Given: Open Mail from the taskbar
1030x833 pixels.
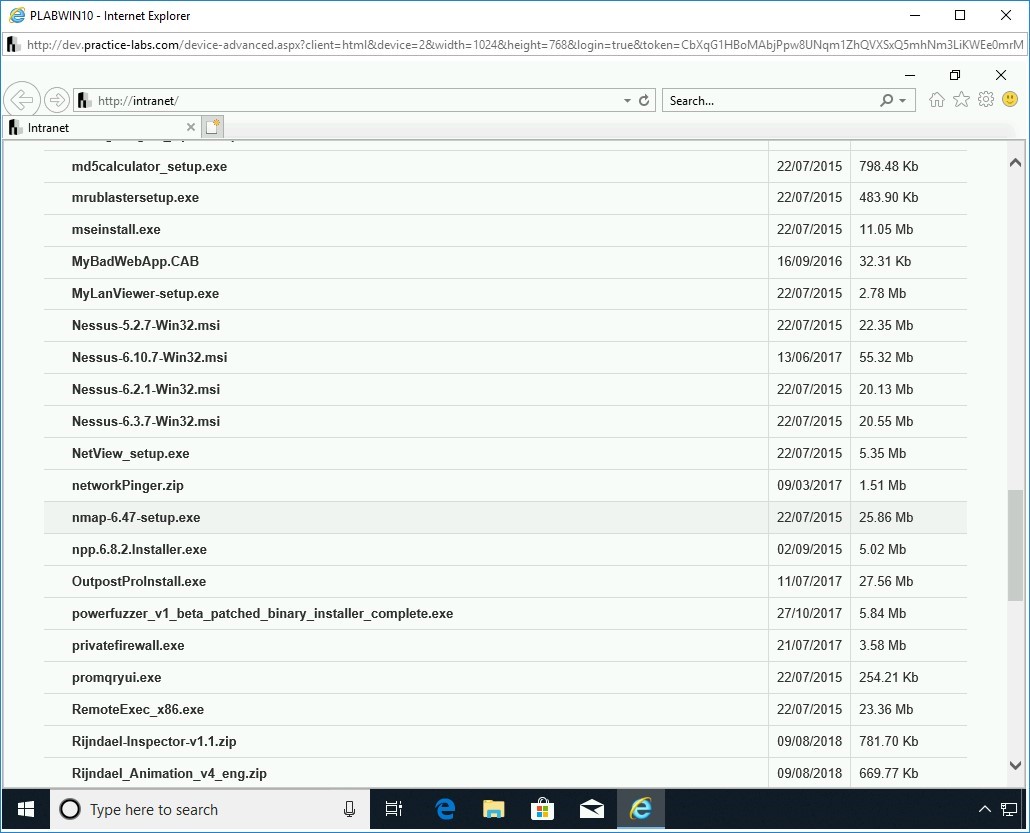Looking at the screenshot, I should pos(592,809).
